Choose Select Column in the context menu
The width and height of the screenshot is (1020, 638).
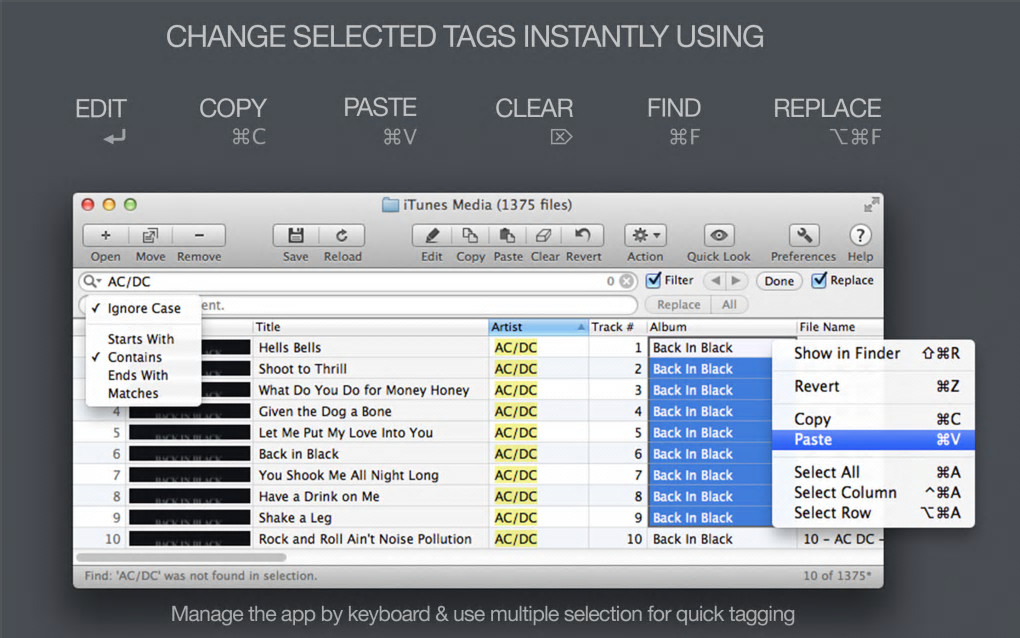pyautogui.click(x=874, y=492)
